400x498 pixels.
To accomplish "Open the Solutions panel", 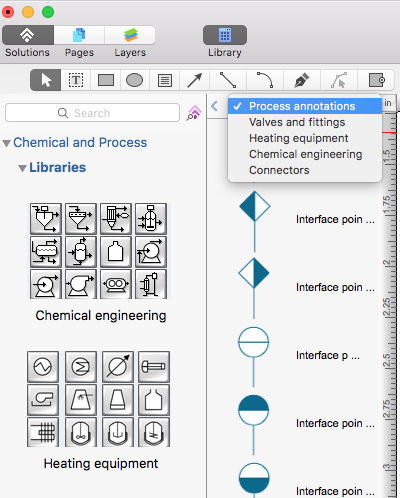I will tap(27, 35).
